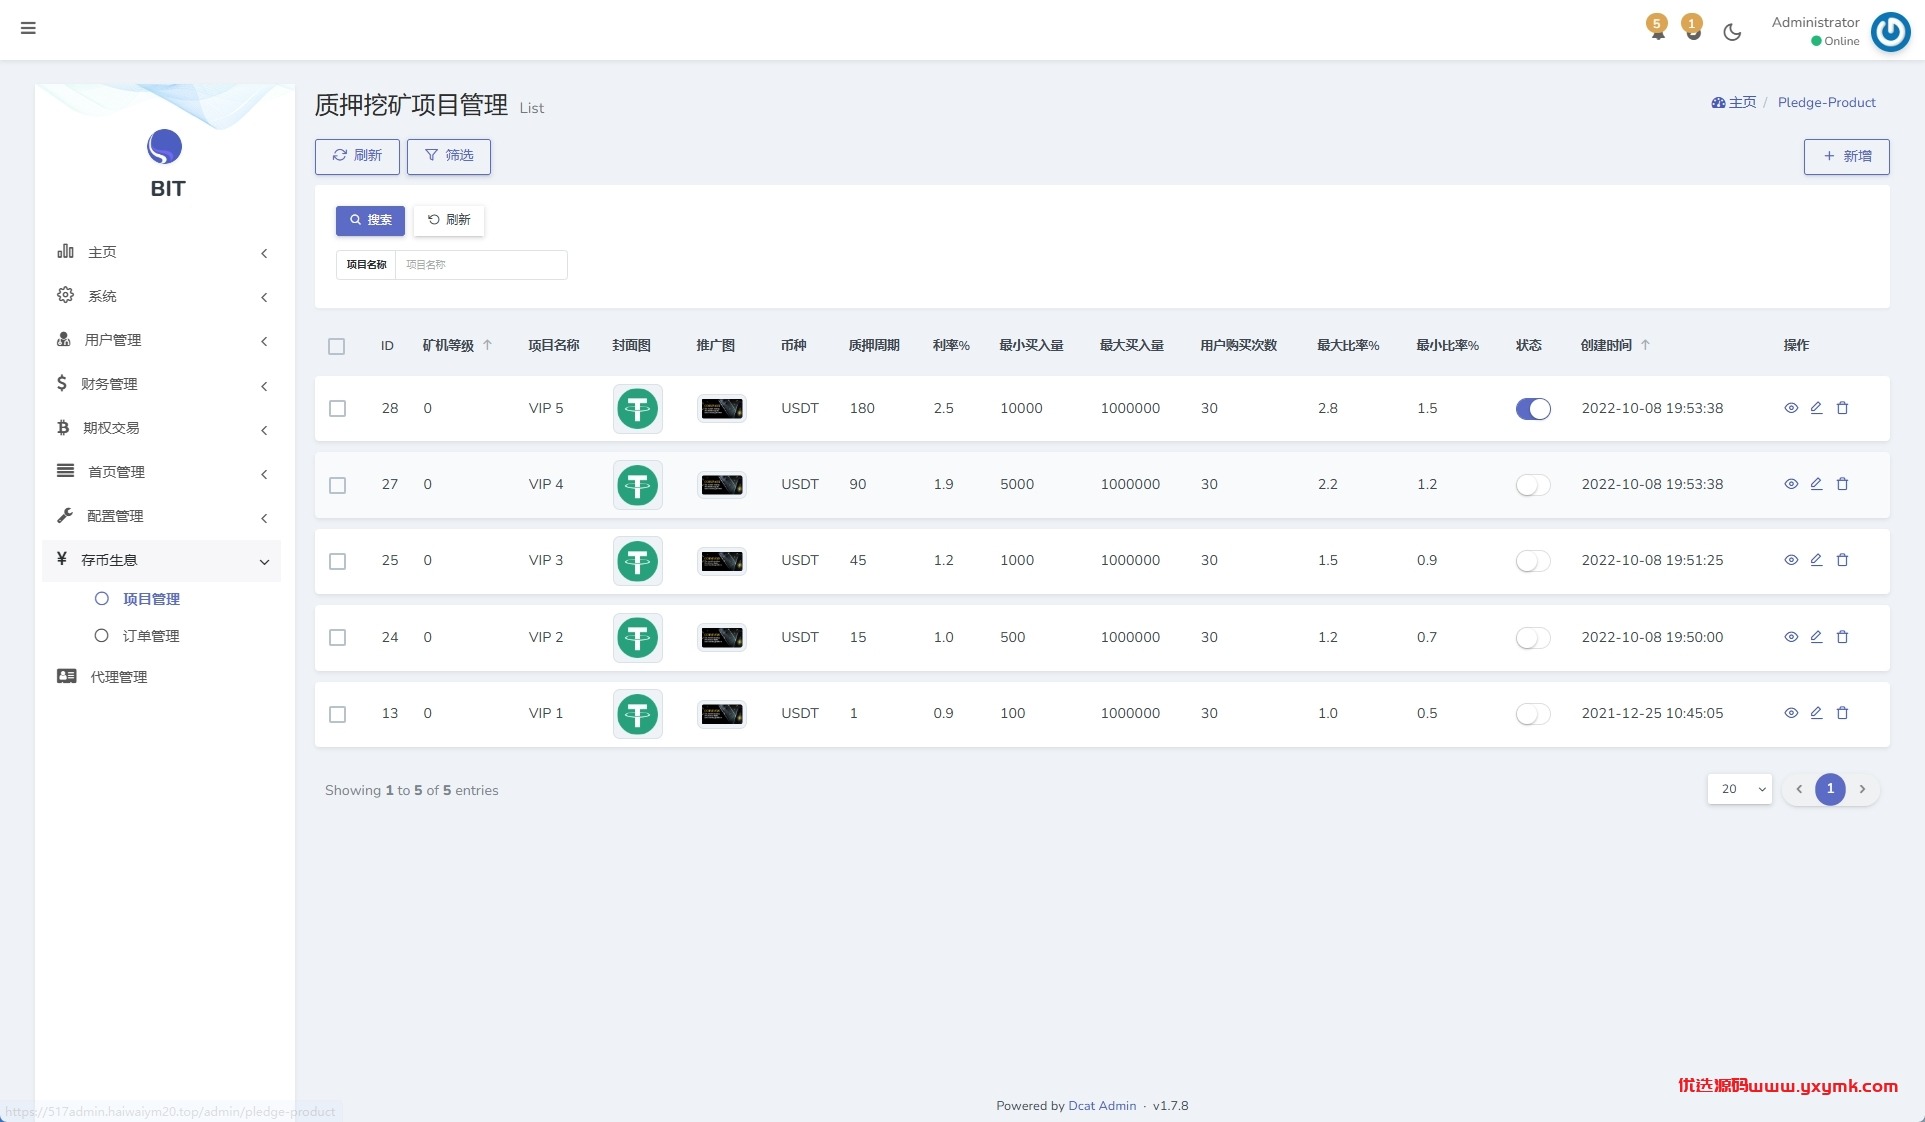This screenshot has height=1122, width=1925.
Task: Open the 20 per-page dropdown
Action: (1739, 789)
